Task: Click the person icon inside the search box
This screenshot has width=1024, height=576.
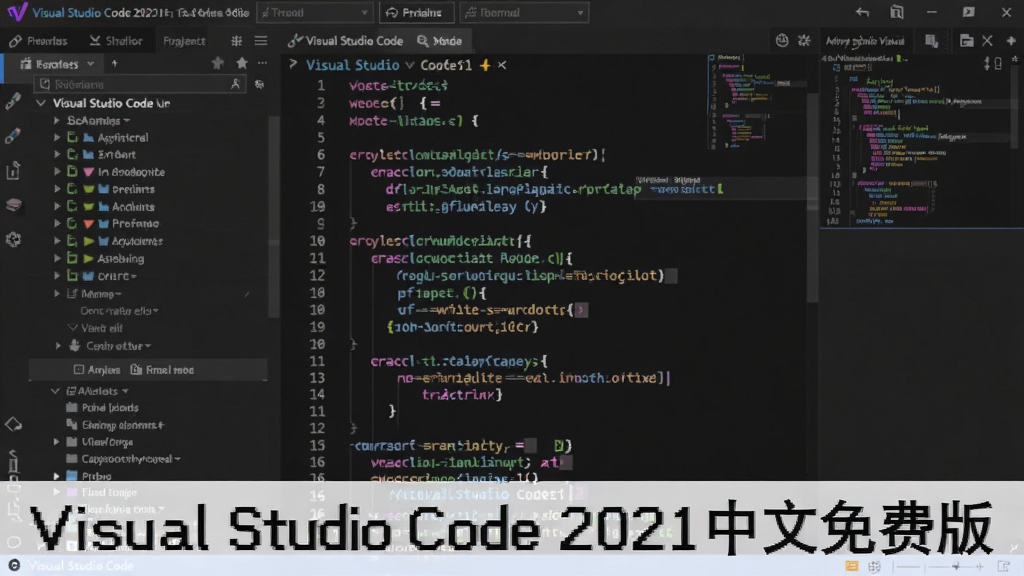Action: click(236, 84)
